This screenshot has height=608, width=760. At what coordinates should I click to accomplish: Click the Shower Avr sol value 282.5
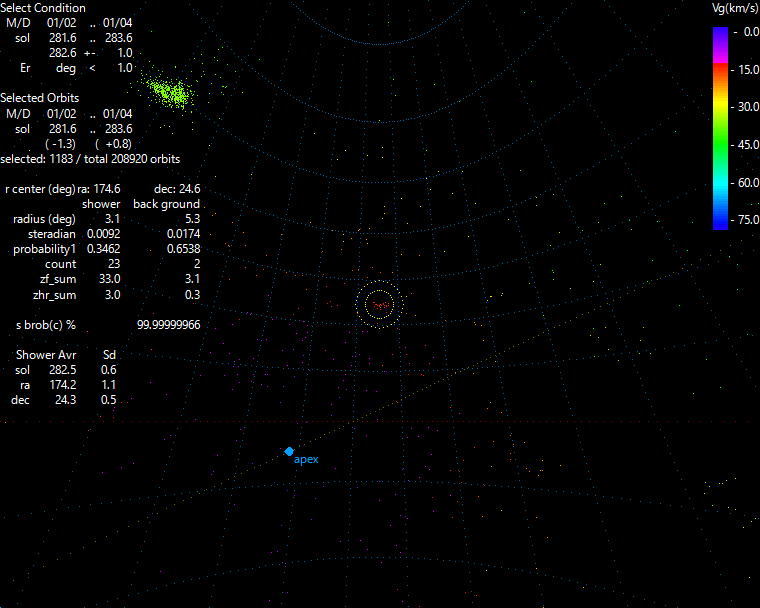click(63, 370)
